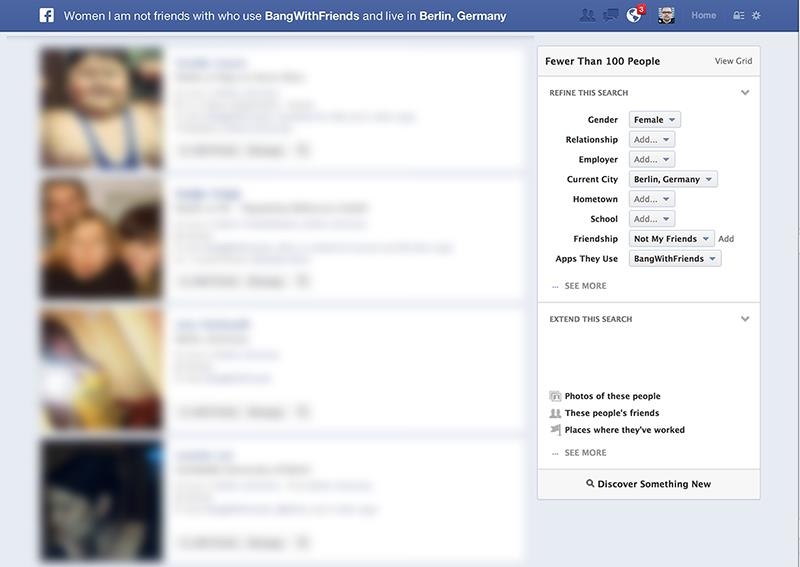
Task: Click Discover Something New button
Action: click(648, 484)
